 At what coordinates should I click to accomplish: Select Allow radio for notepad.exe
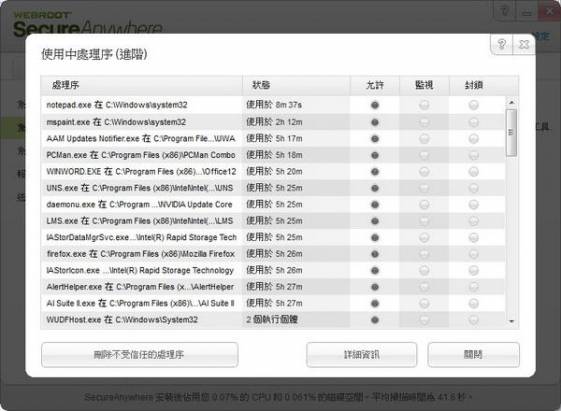point(375,105)
